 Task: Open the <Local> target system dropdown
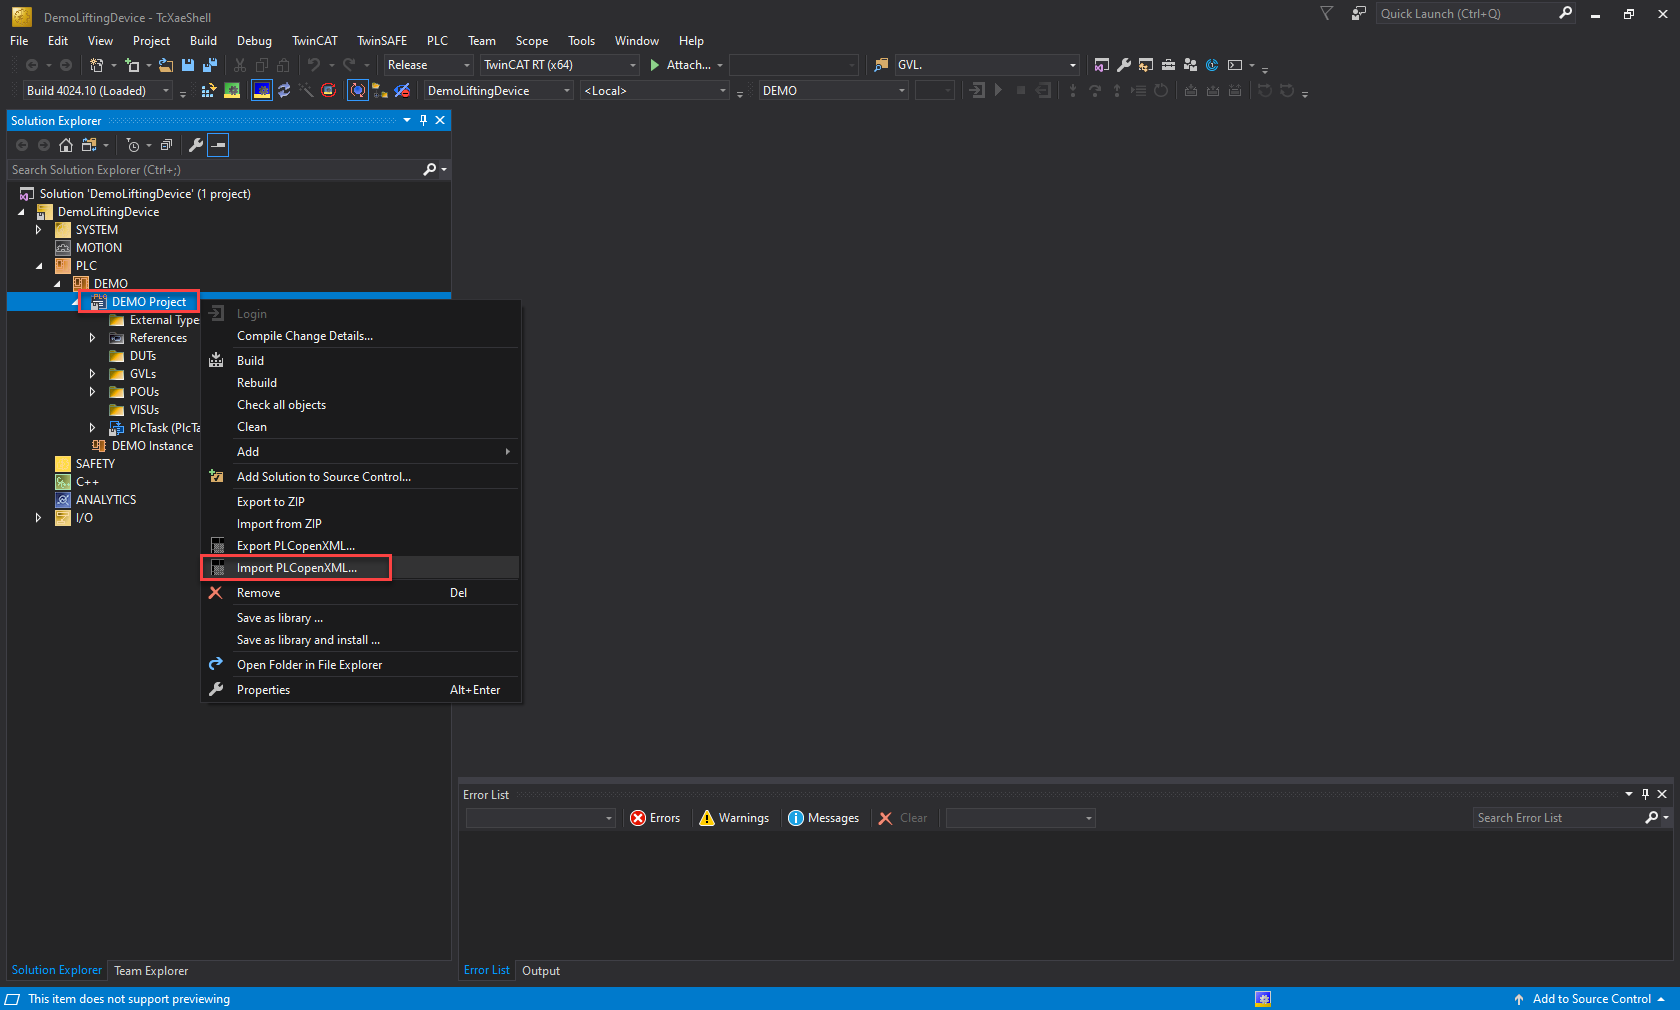tap(655, 91)
